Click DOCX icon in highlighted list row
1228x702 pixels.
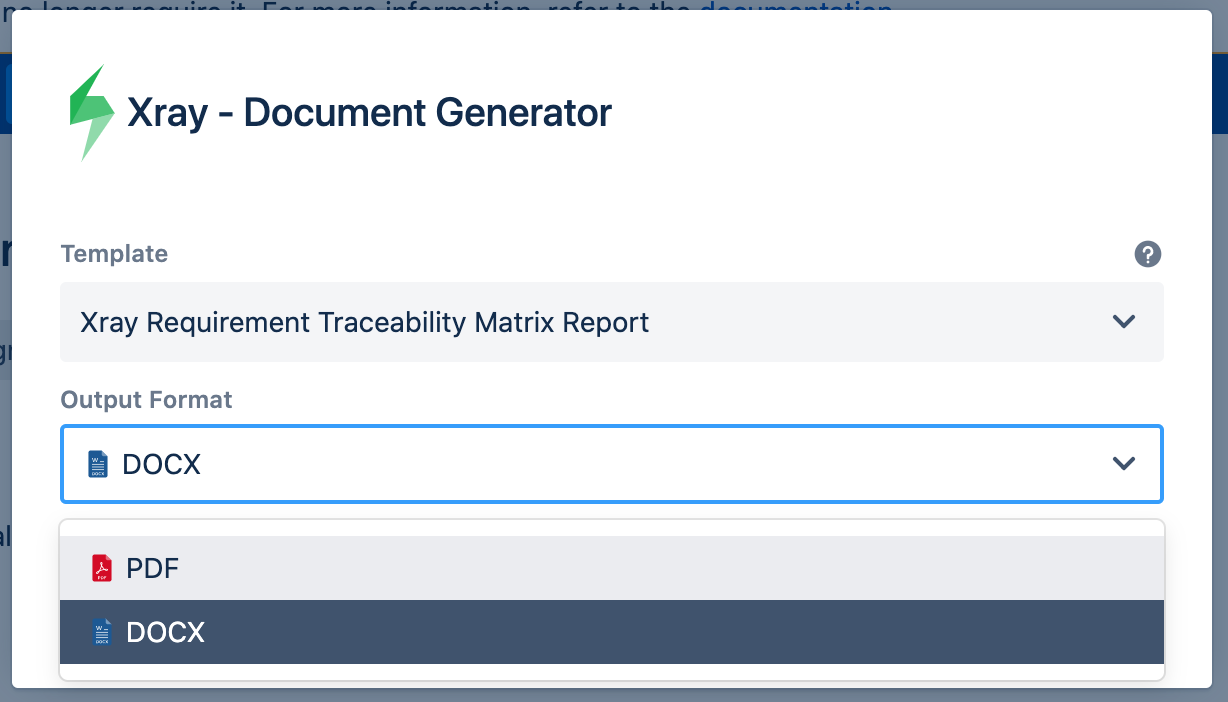(100, 632)
